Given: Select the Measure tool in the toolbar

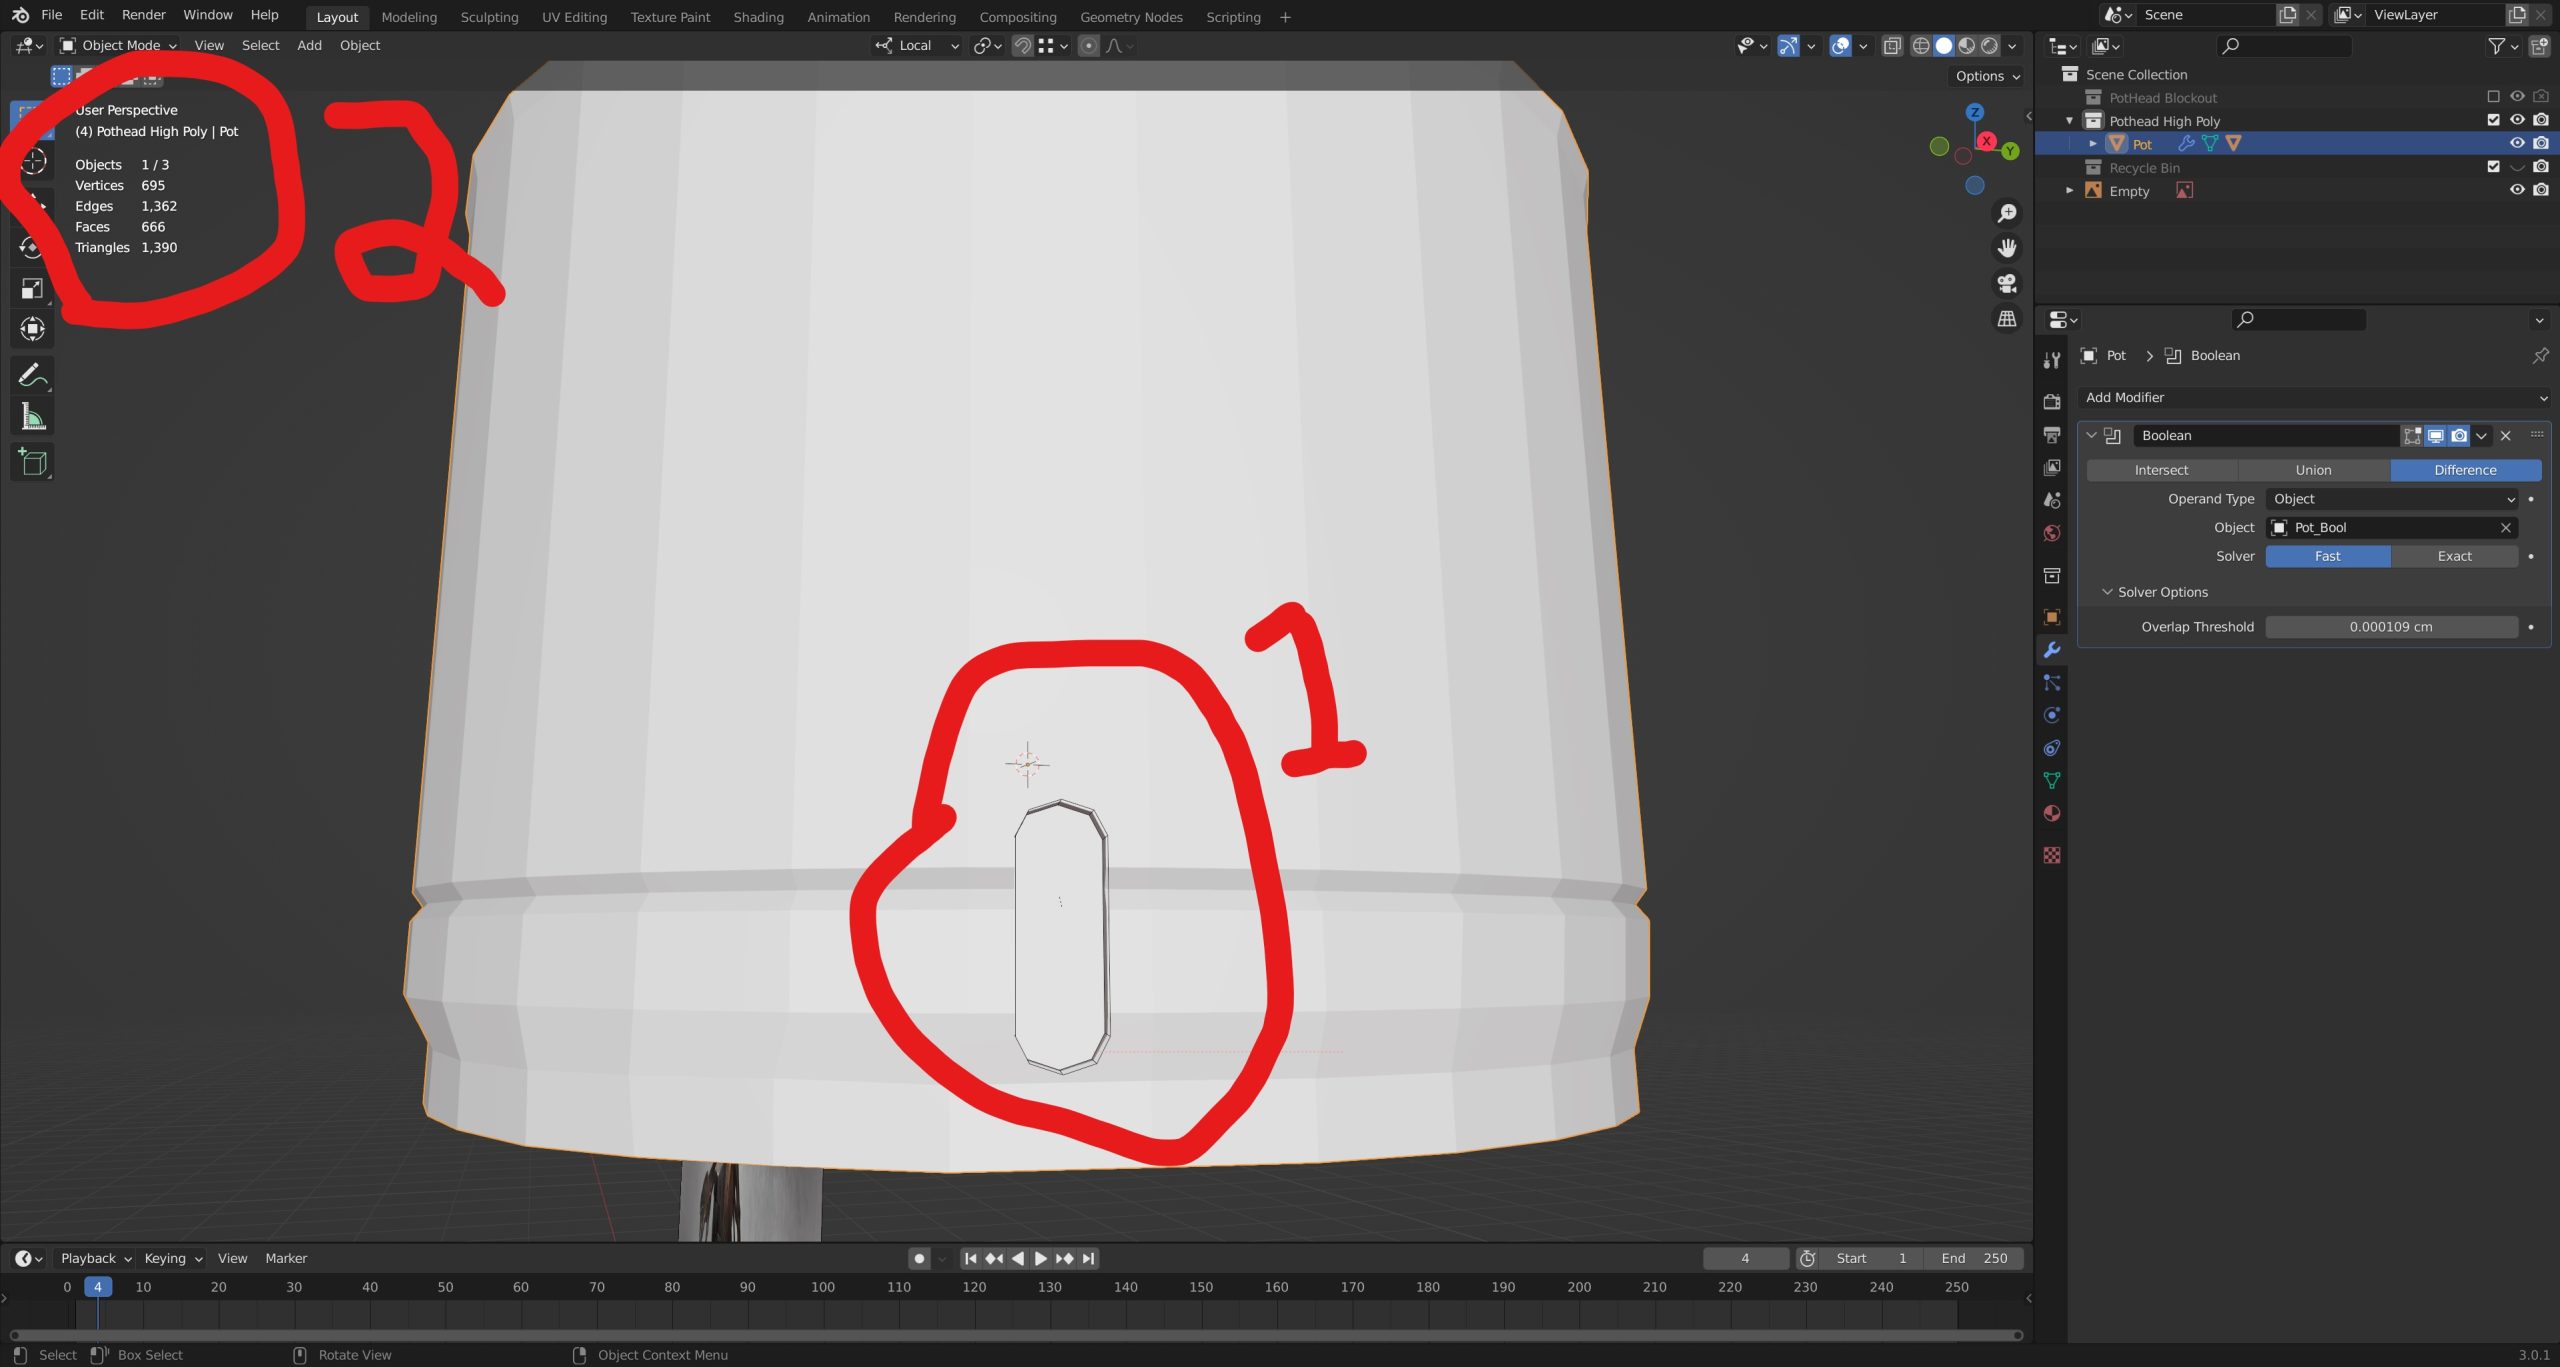Looking at the screenshot, I should pyautogui.click(x=32, y=417).
